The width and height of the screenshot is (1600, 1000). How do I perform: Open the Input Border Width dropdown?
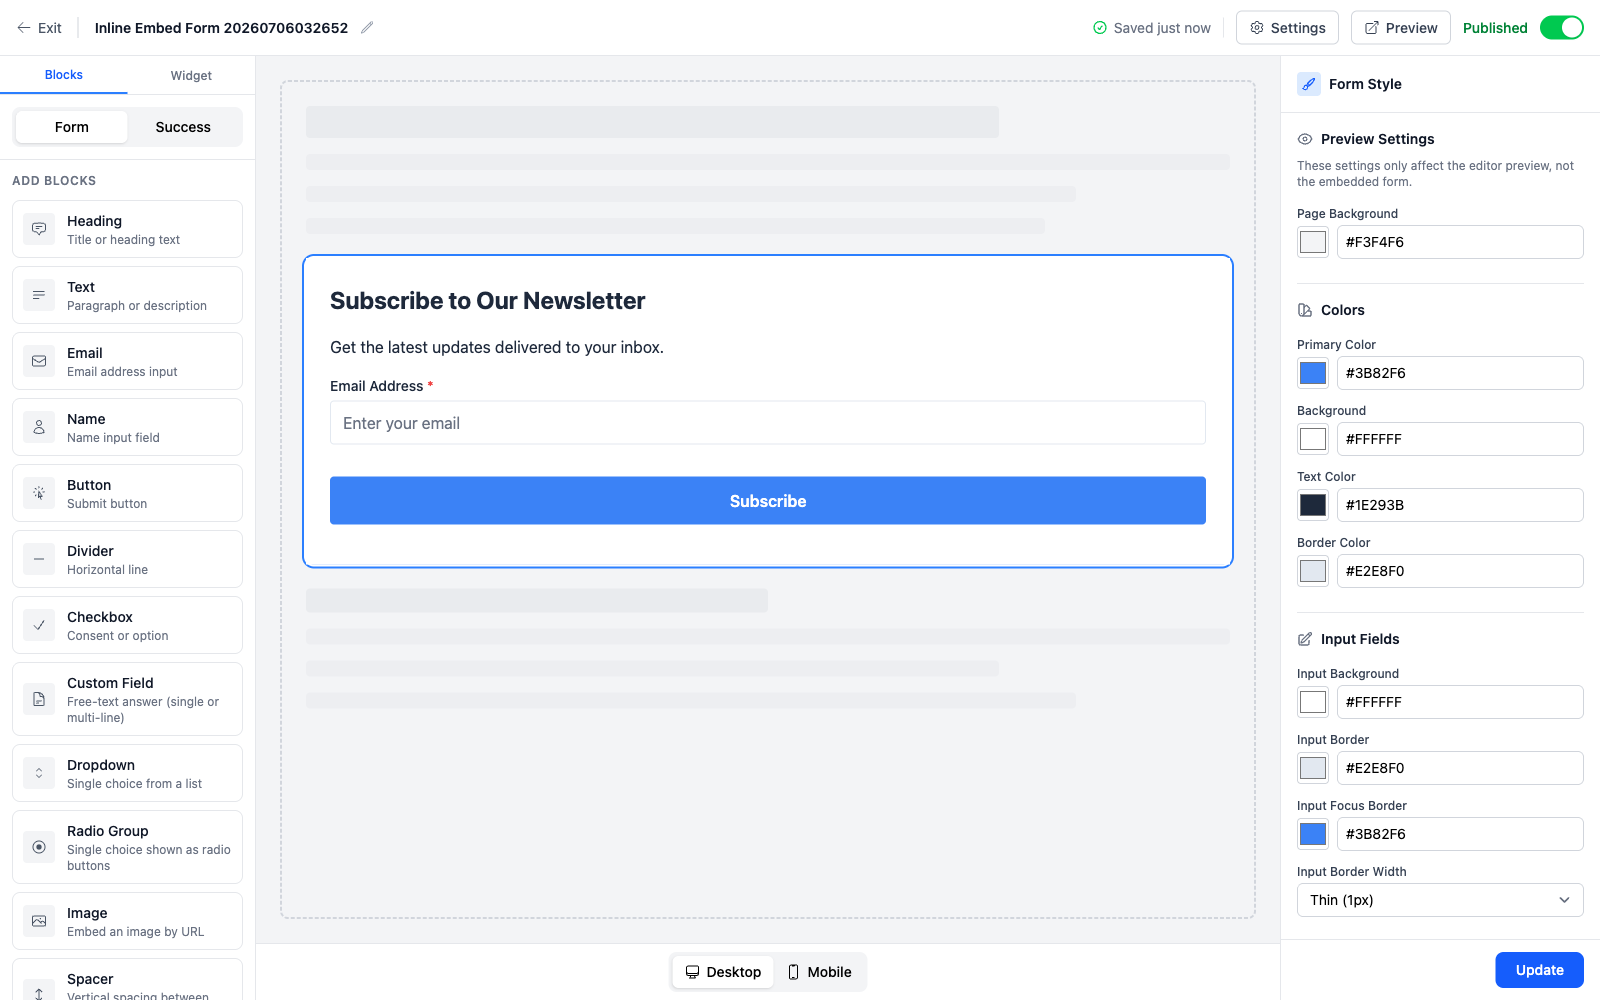[1440, 900]
